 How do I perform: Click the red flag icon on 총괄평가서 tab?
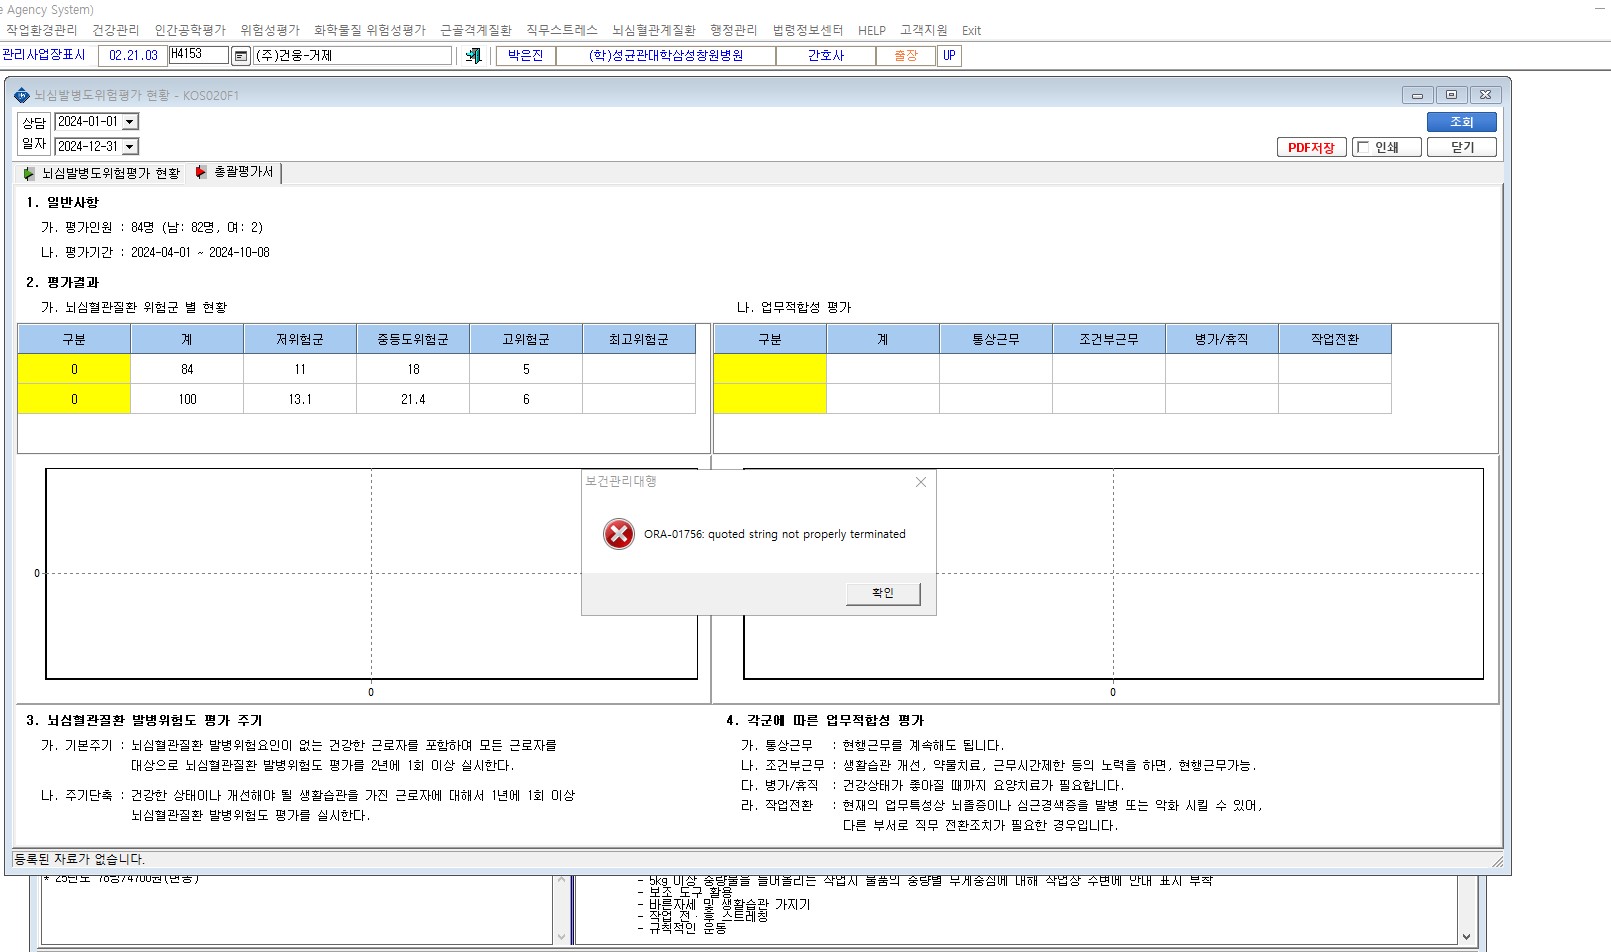tap(201, 172)
